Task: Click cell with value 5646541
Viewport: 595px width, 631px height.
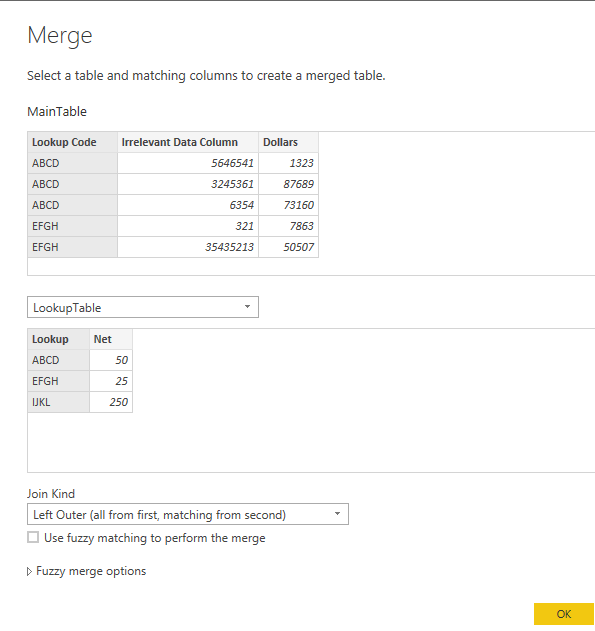Action: click(x=188, y=163)
